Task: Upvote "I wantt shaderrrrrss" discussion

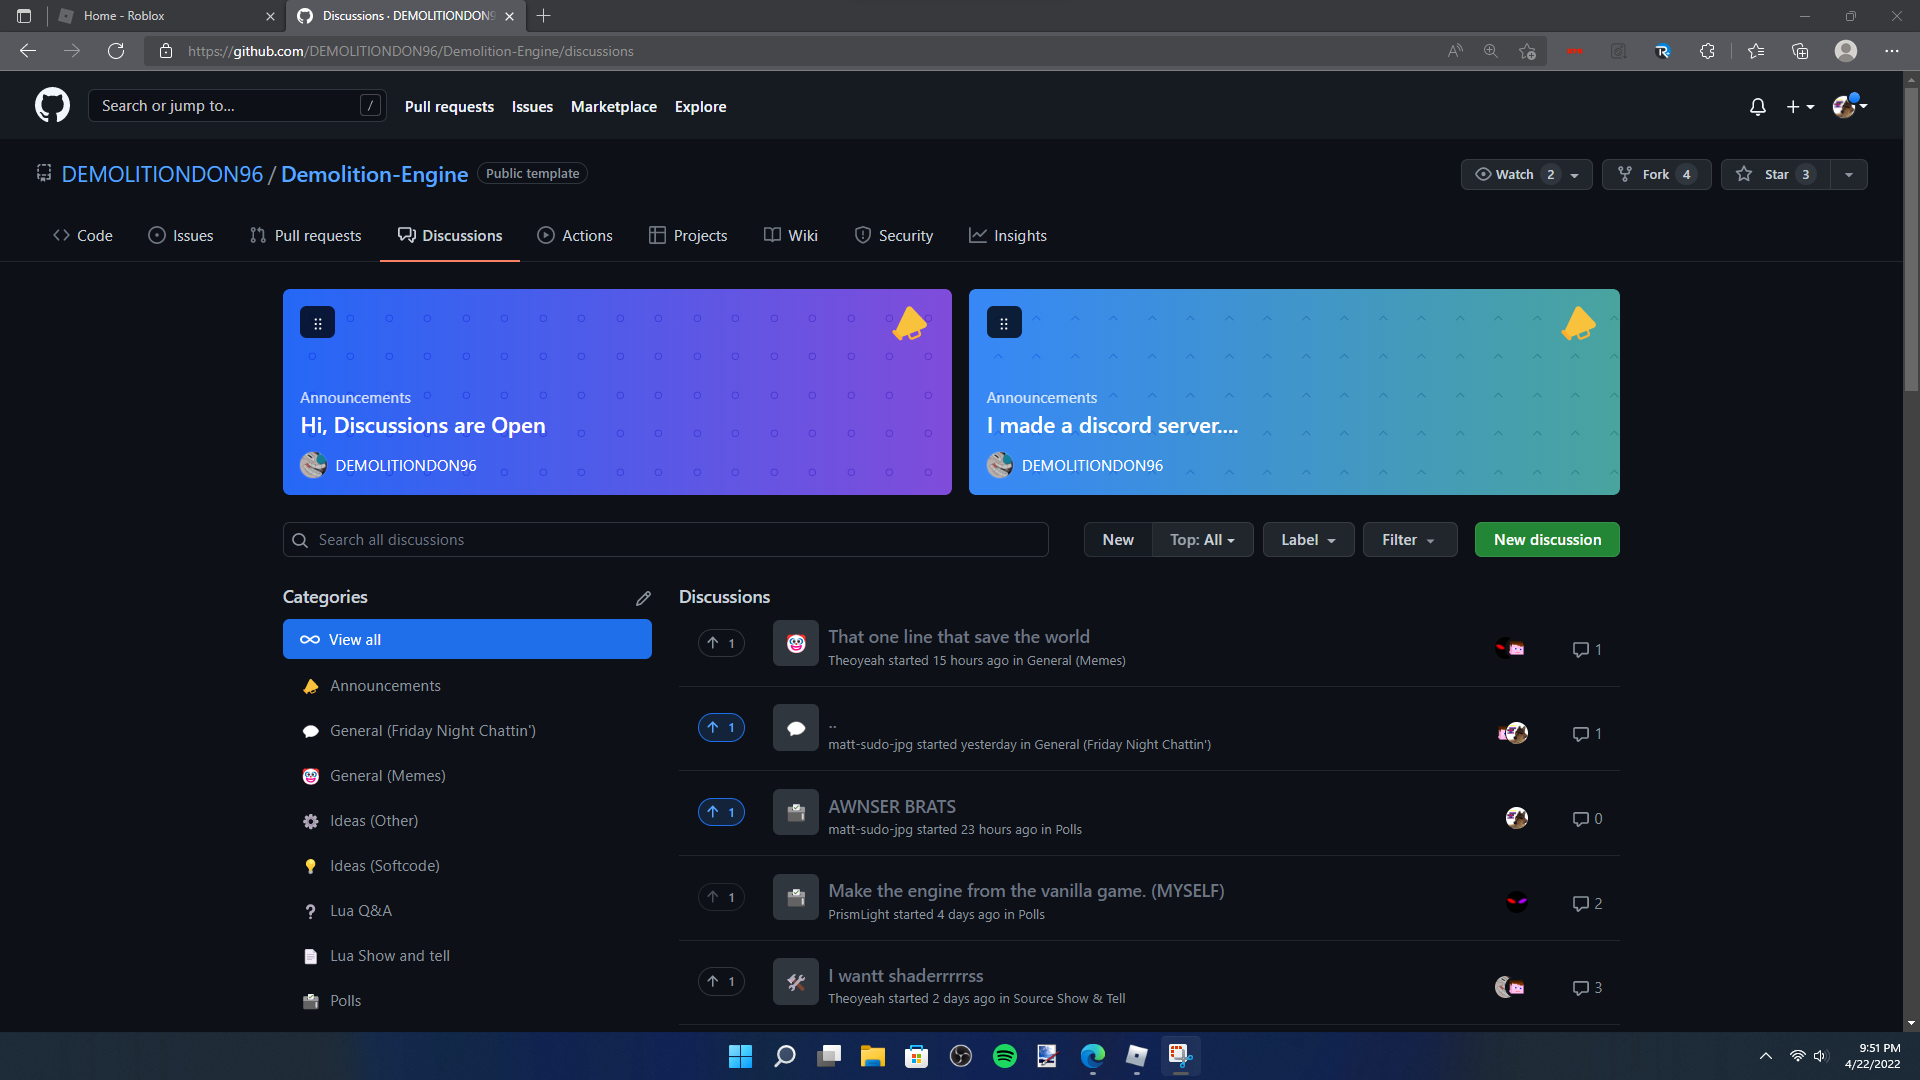Action: click(721, 981)
